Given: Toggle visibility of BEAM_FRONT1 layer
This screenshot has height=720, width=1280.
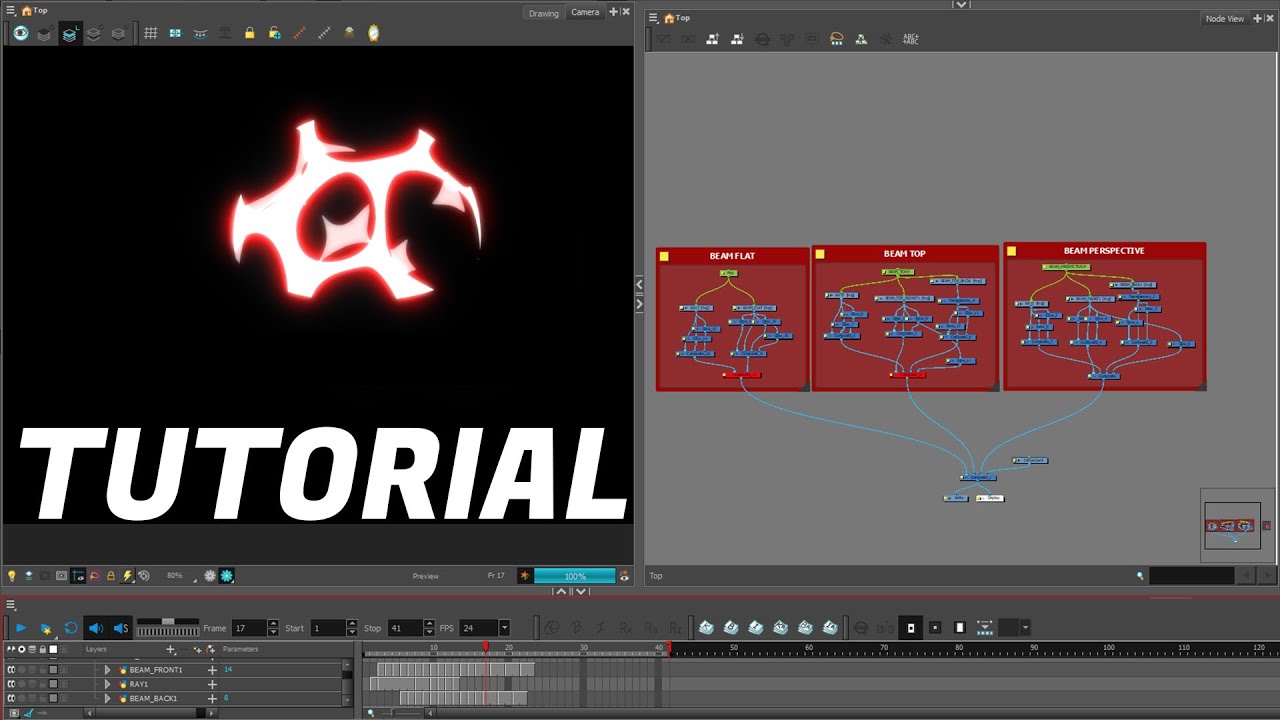Looking at the screenshot, I should 11,670.
